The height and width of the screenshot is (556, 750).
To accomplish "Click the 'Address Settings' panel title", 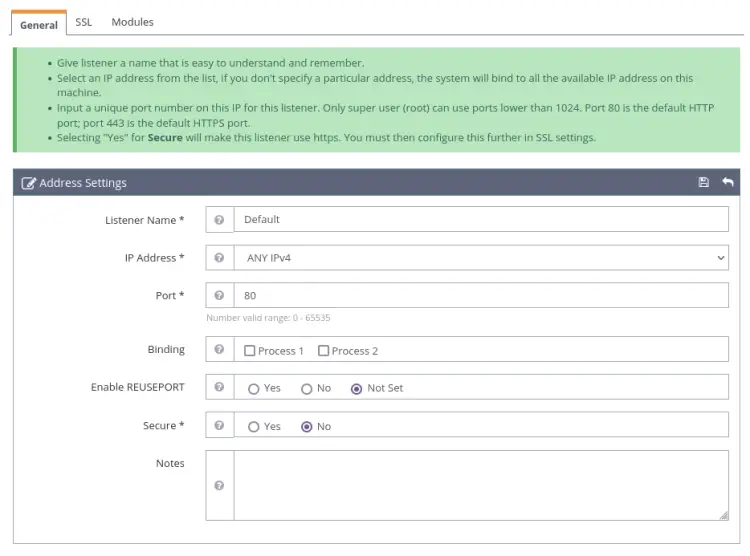I will click(83, 183).
